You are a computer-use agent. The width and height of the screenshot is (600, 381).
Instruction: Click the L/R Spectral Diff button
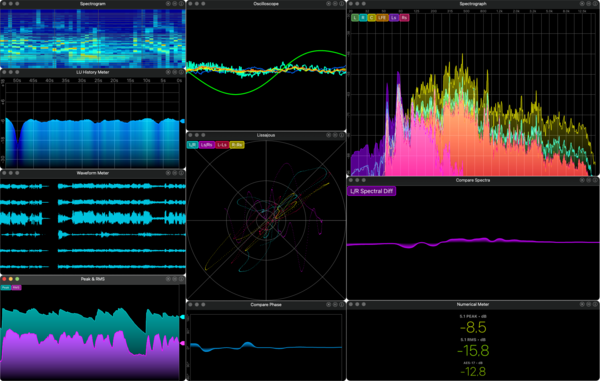[372, 191]
